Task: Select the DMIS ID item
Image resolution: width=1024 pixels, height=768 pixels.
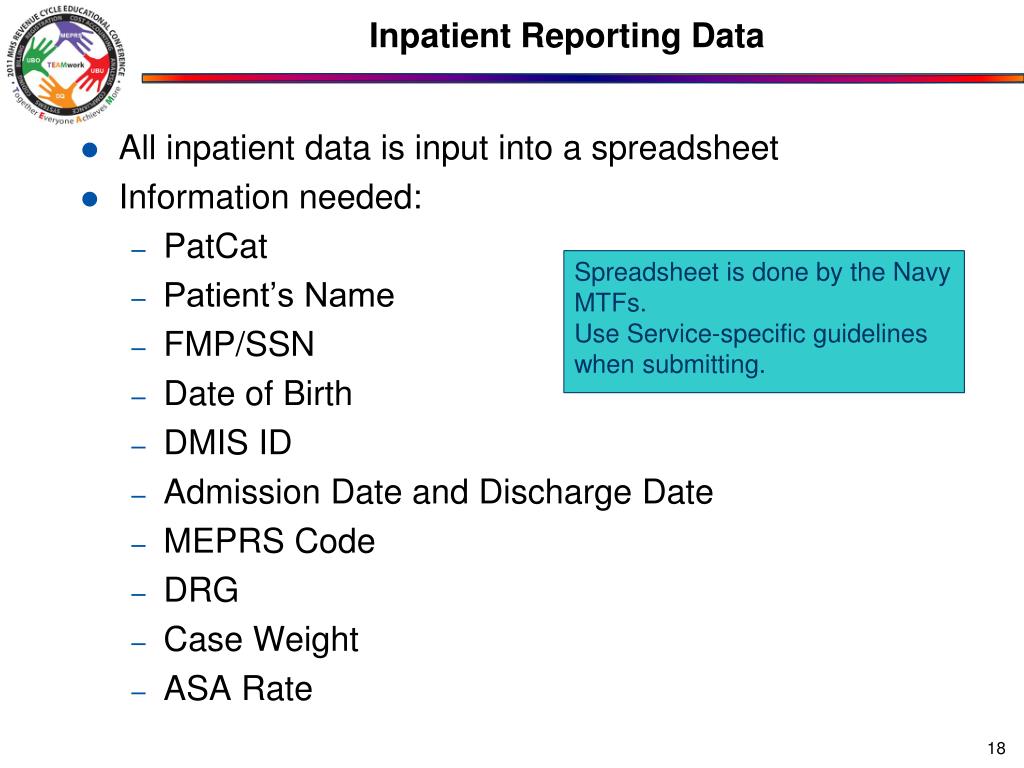Action: 228,443
